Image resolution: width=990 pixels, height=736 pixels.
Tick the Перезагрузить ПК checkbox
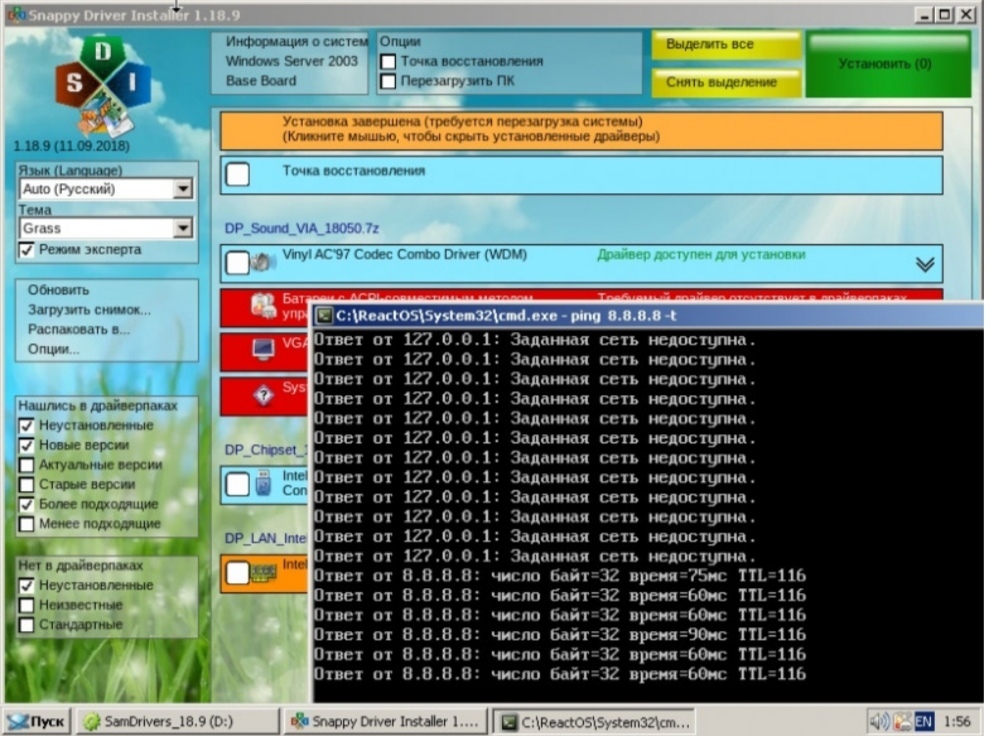[388, 81]
